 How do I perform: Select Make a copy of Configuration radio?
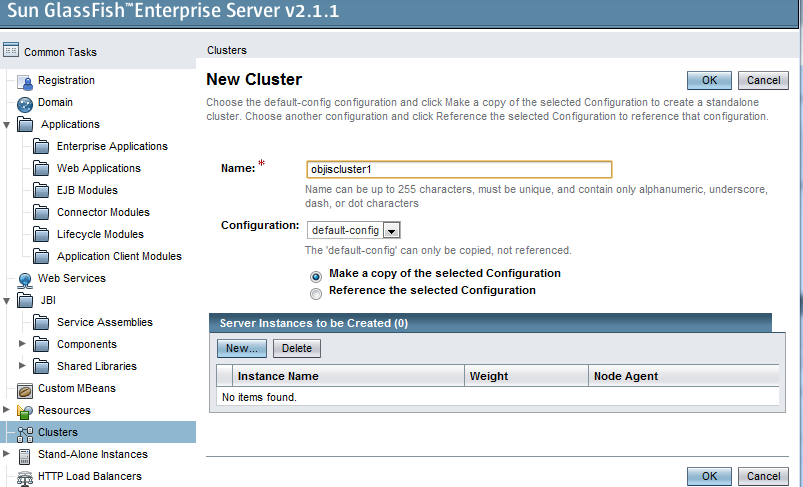(316, 276)
